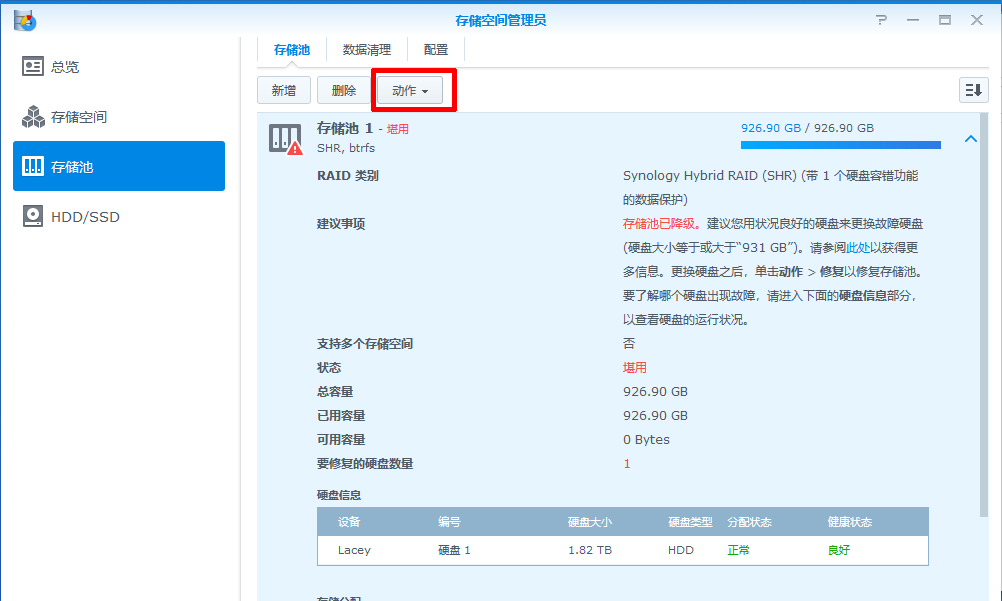Follow the 此处 link for more information

click(x=858, y=248)
